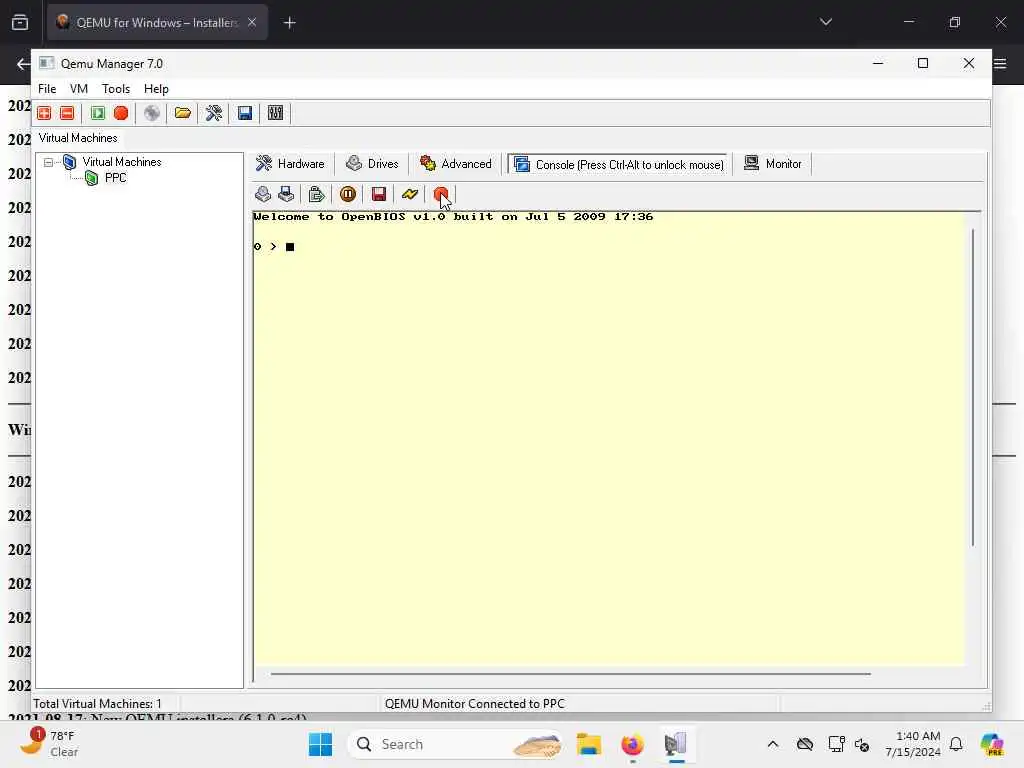
Task: Click the red stop icon in main toolbar
Action: click(x=121, y=113)
